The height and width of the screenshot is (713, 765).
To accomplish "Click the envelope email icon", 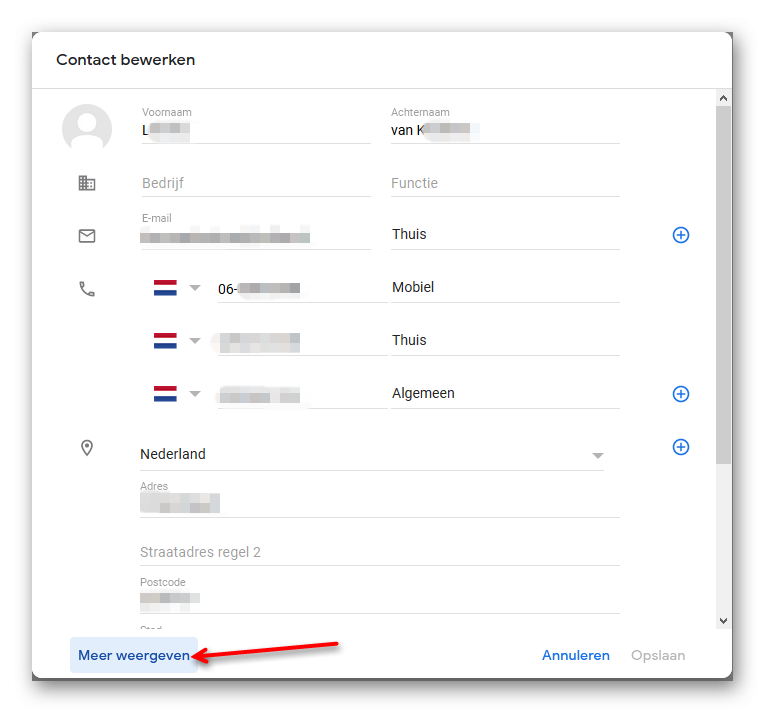I will click(87, 236).
